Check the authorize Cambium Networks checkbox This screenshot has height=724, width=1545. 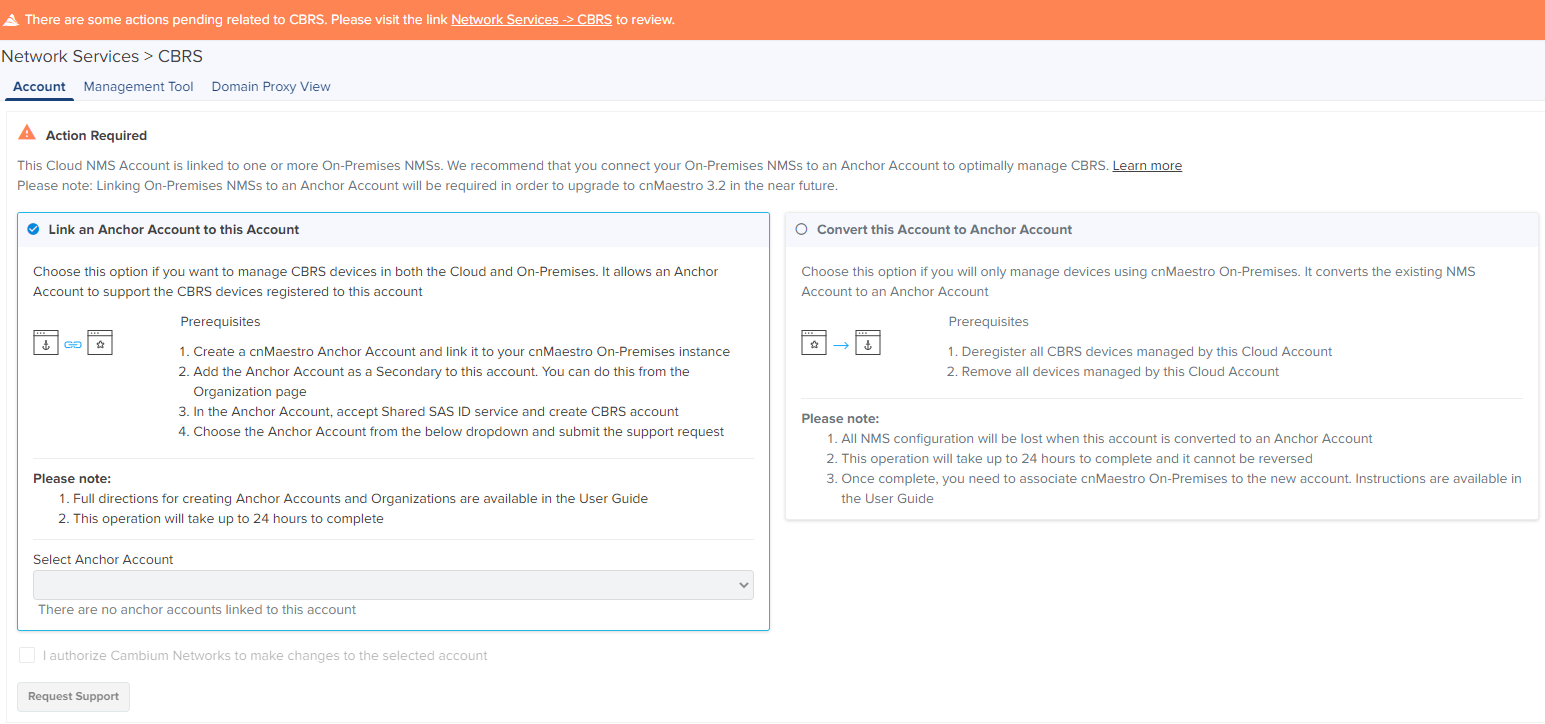point(27,656)
